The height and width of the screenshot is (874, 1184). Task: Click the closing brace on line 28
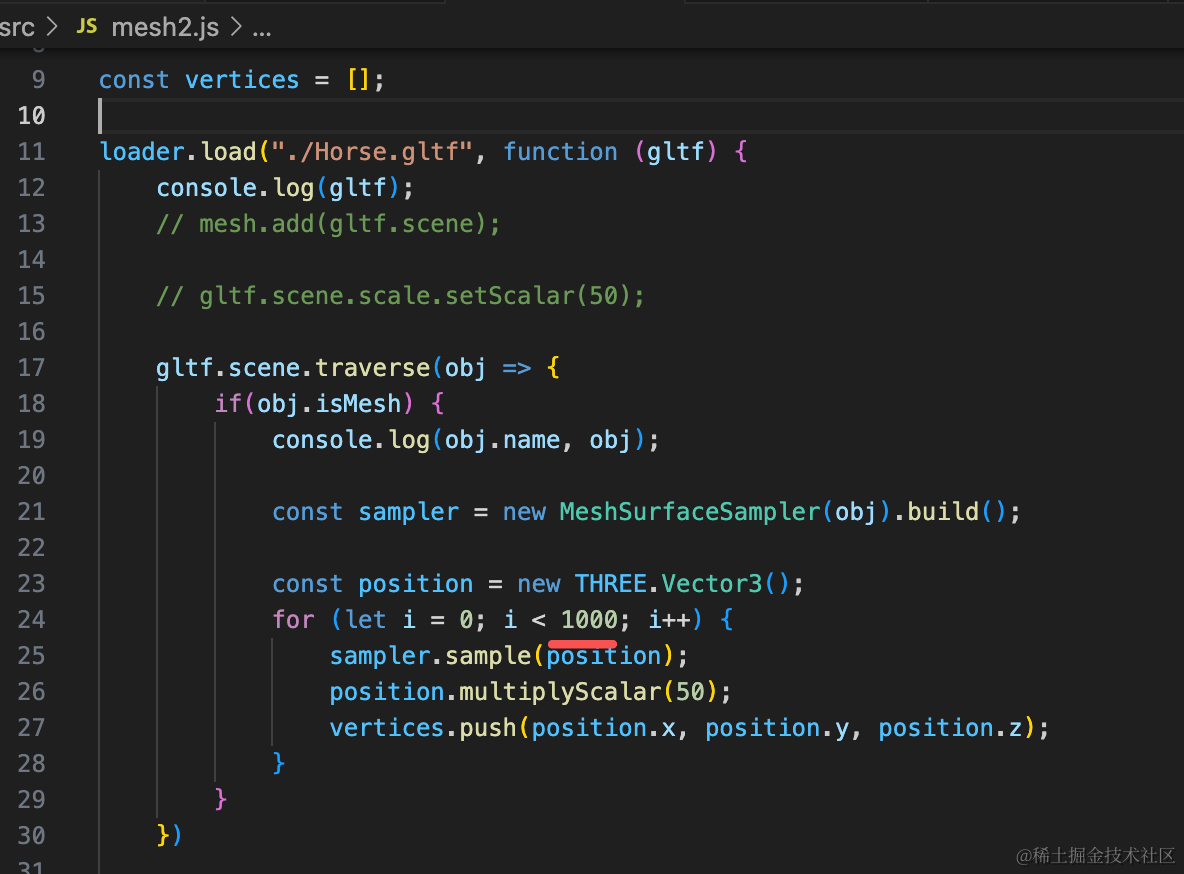click(x=279, y=763)
